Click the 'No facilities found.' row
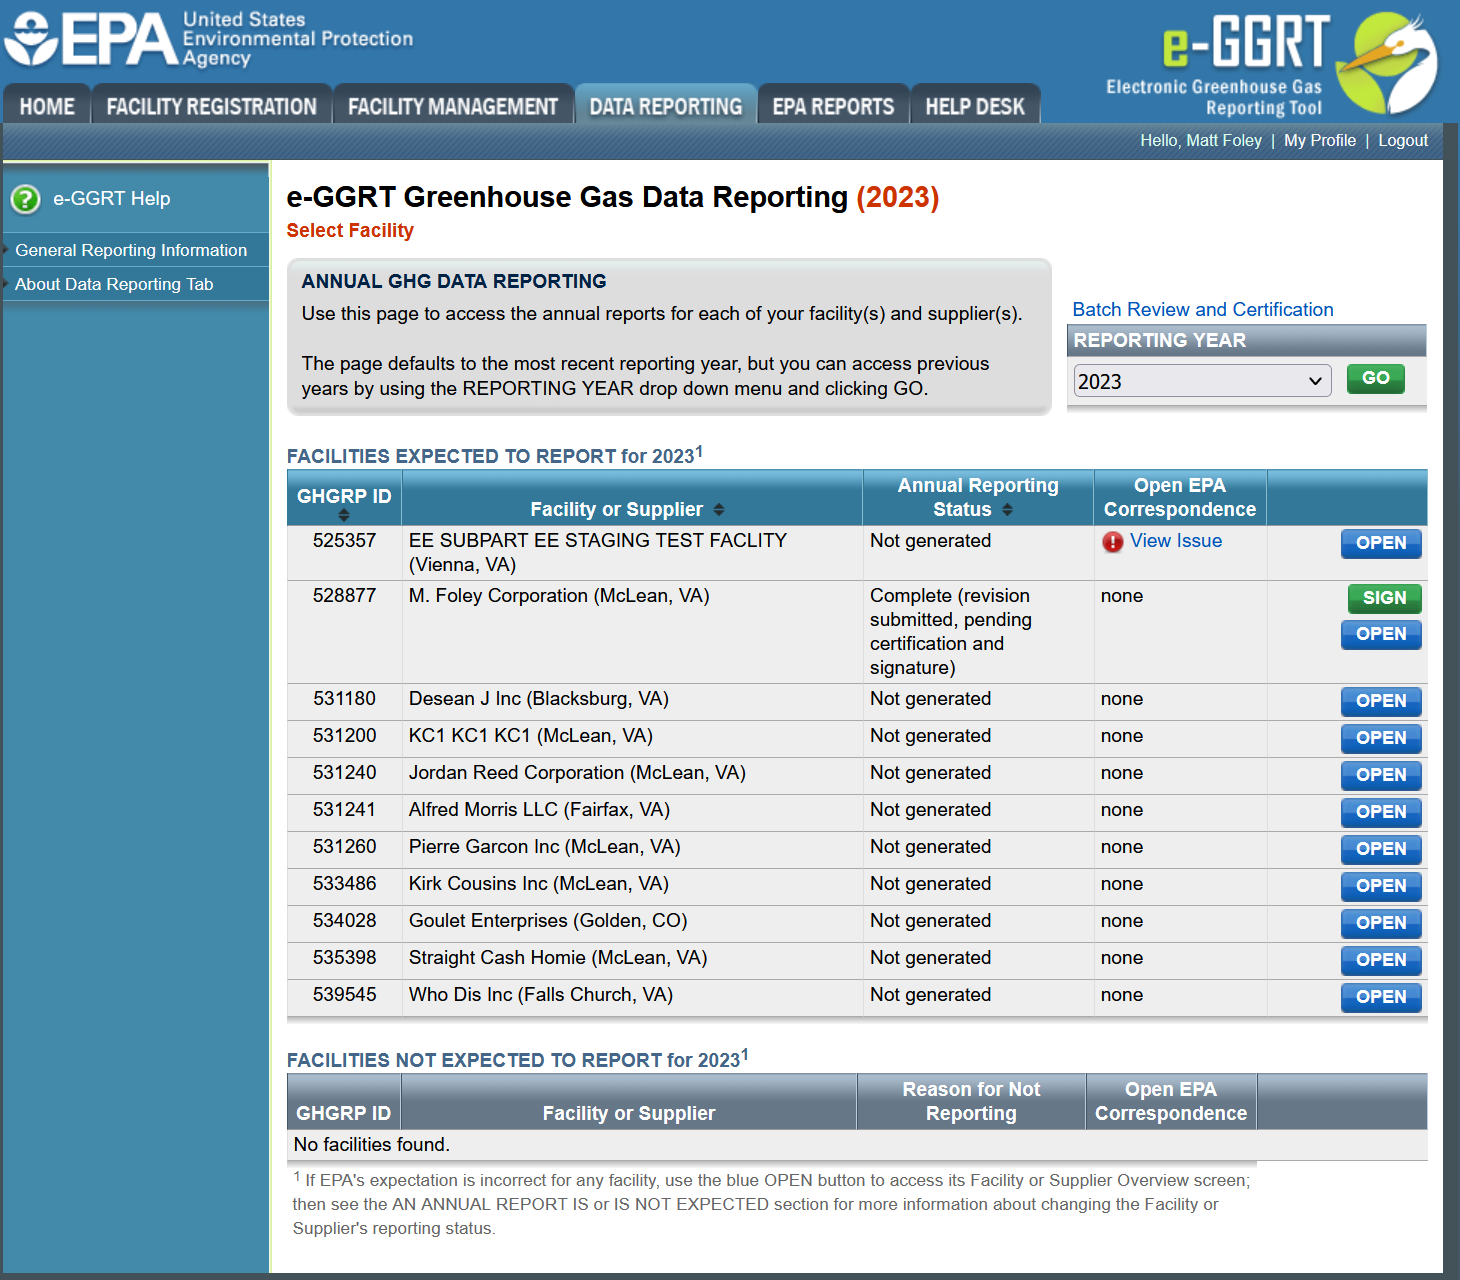1460x1280 pixels. (x=857, y=1145)
